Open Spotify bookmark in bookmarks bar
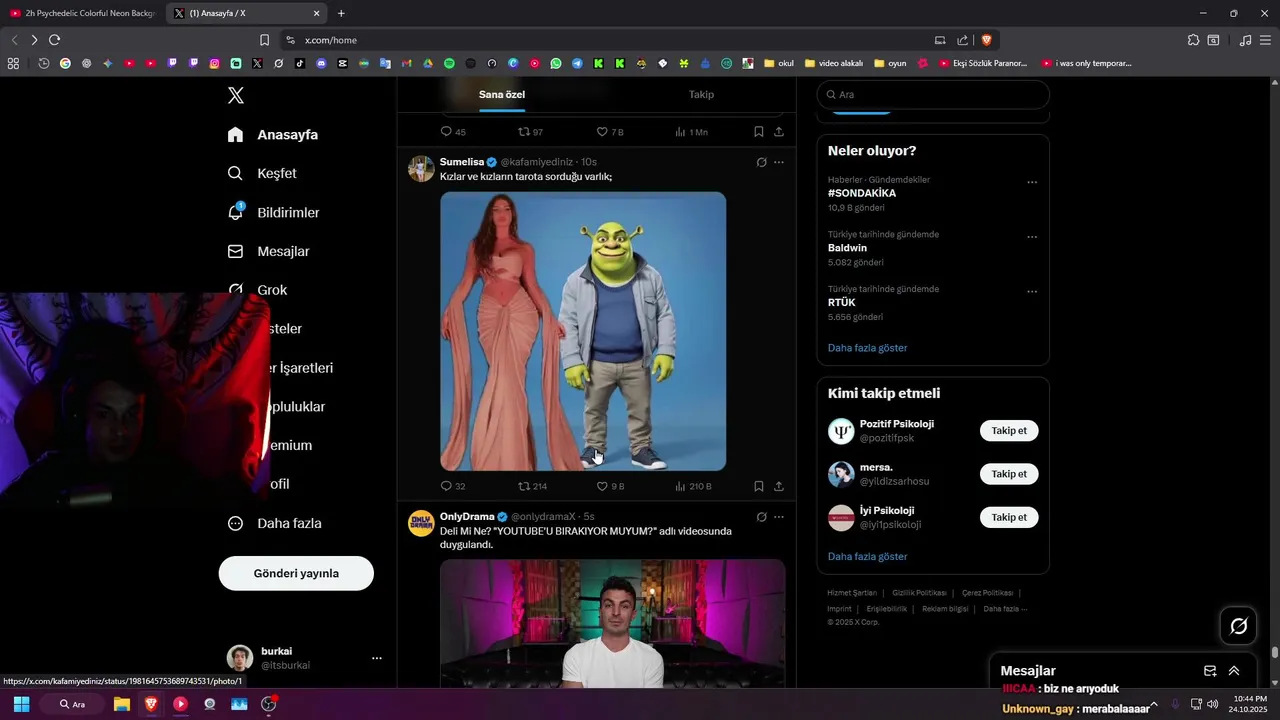This screenshot has width=1280, height=720. click(449, 63)
